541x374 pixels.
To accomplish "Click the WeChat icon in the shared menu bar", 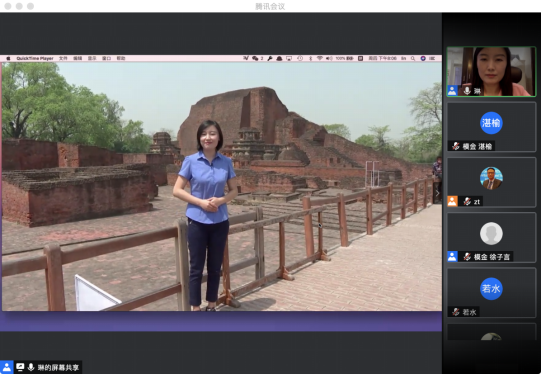I will point(255,58).
